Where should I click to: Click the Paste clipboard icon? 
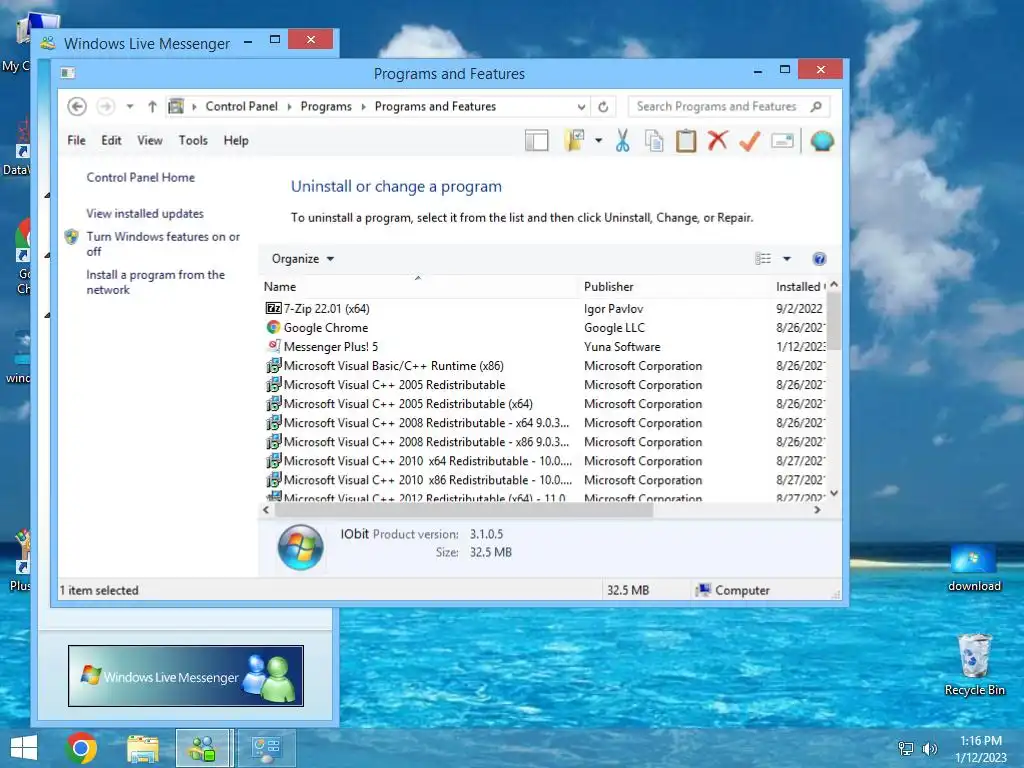(686, 140)
